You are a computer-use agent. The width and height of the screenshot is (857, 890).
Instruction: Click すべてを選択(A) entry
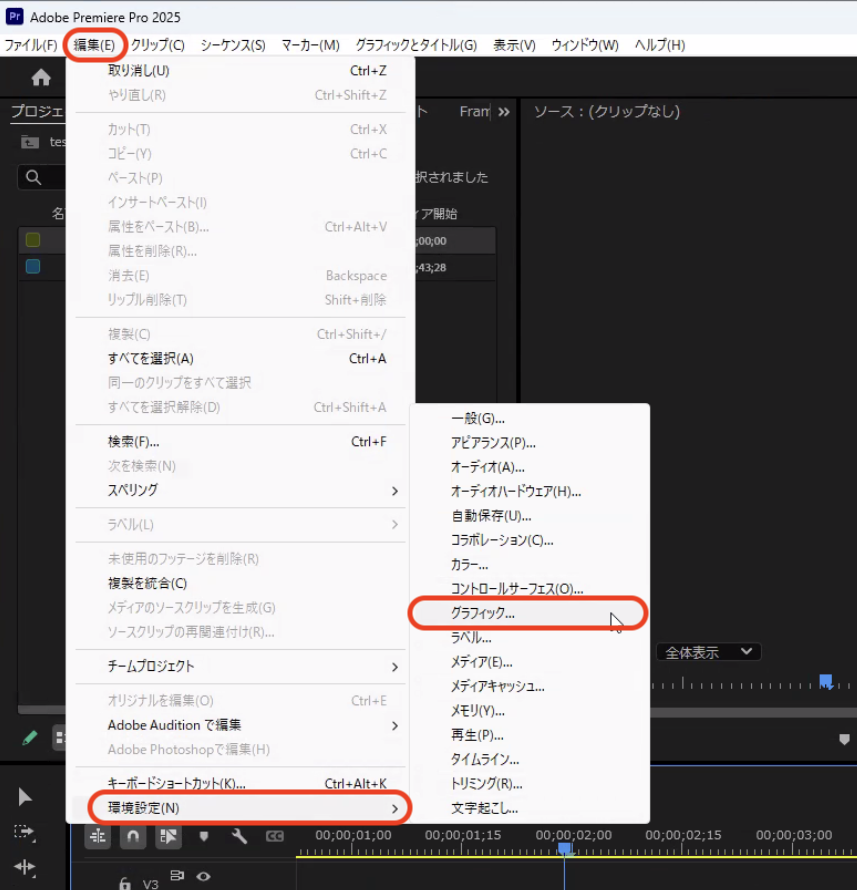(150, 358)
